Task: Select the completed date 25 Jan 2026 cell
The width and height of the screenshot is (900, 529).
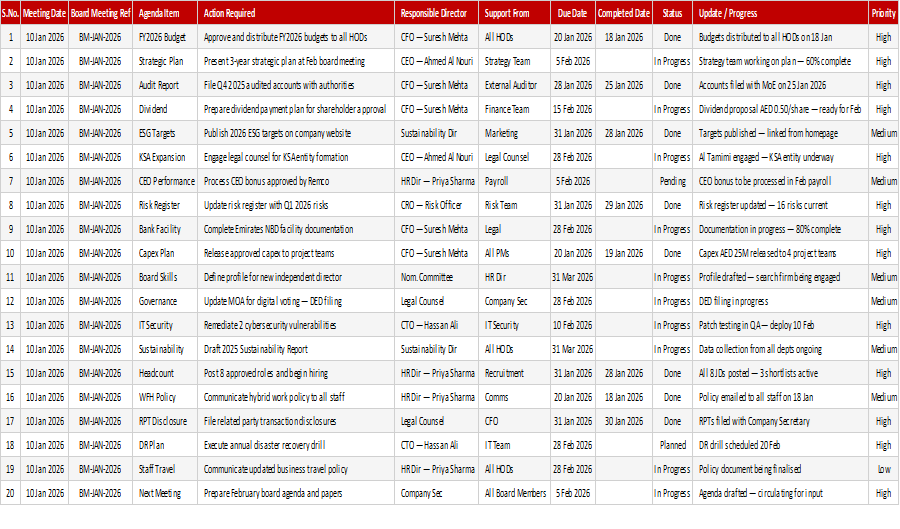Action: point(624,85)
